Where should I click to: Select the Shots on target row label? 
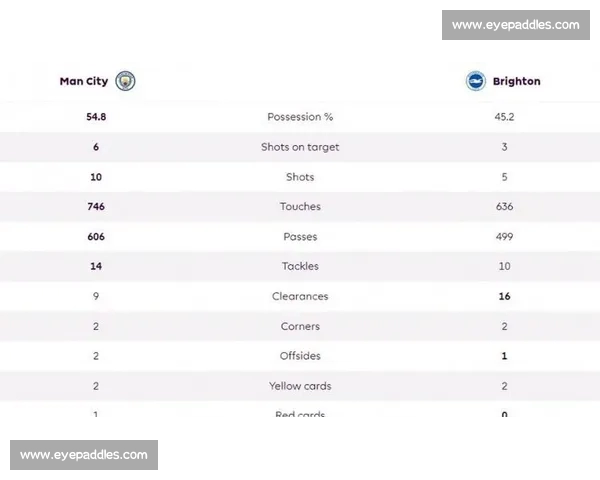click(300, 147)
